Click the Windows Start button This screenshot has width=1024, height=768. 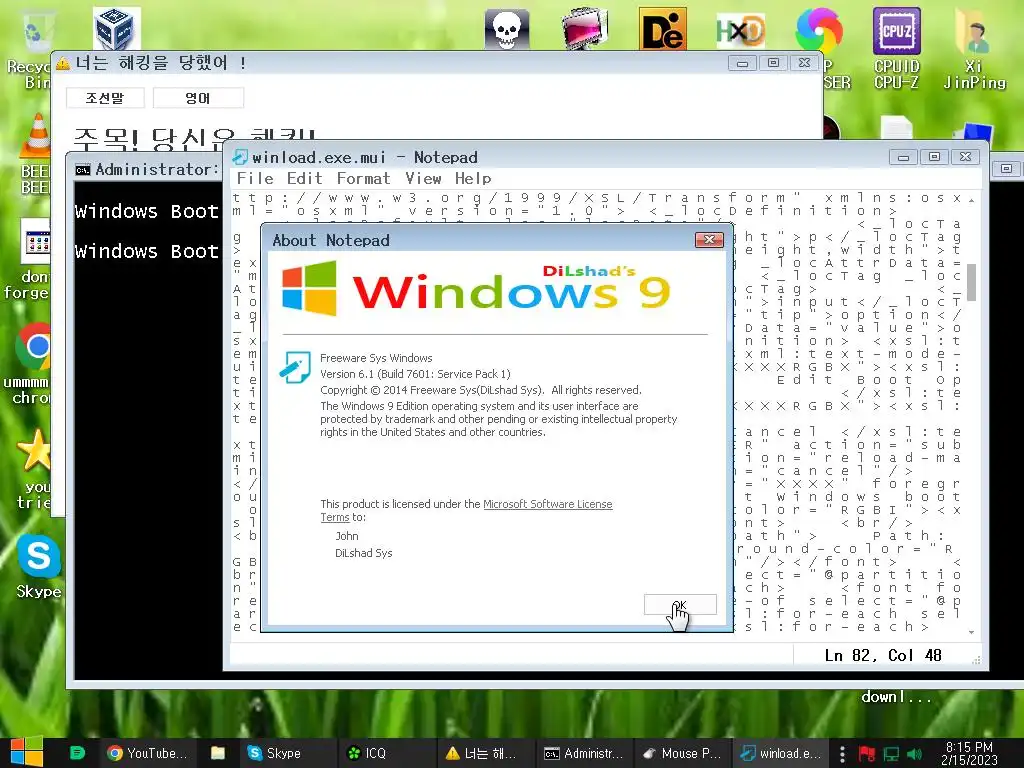pos(27,752)
